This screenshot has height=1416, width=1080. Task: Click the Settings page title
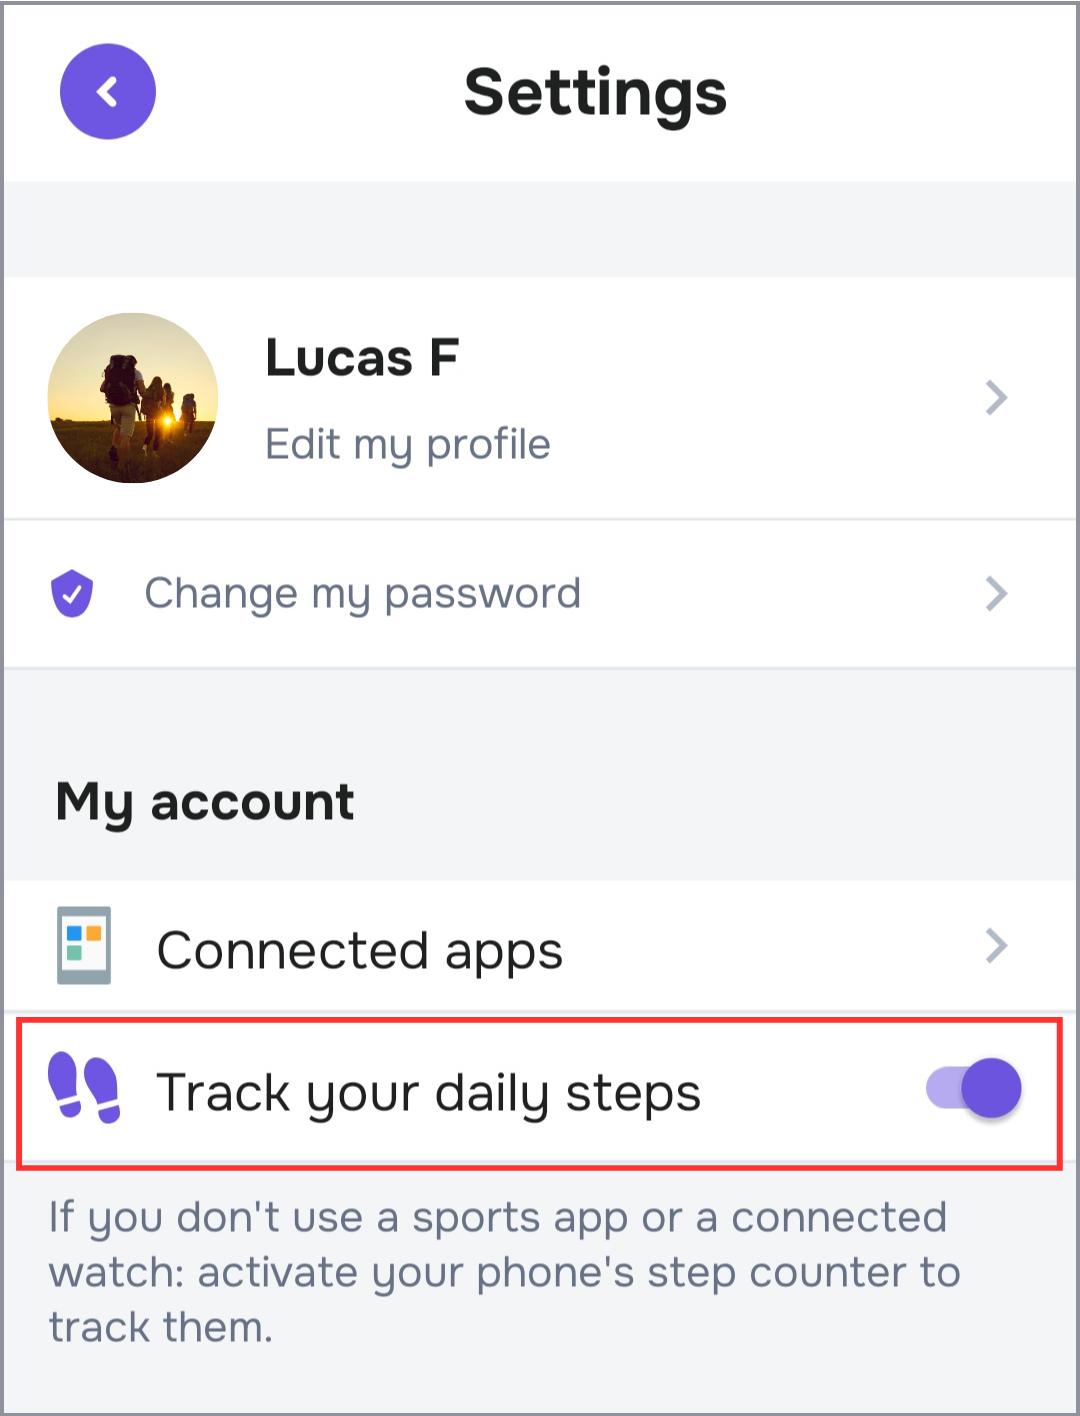[x=595, y=93]
